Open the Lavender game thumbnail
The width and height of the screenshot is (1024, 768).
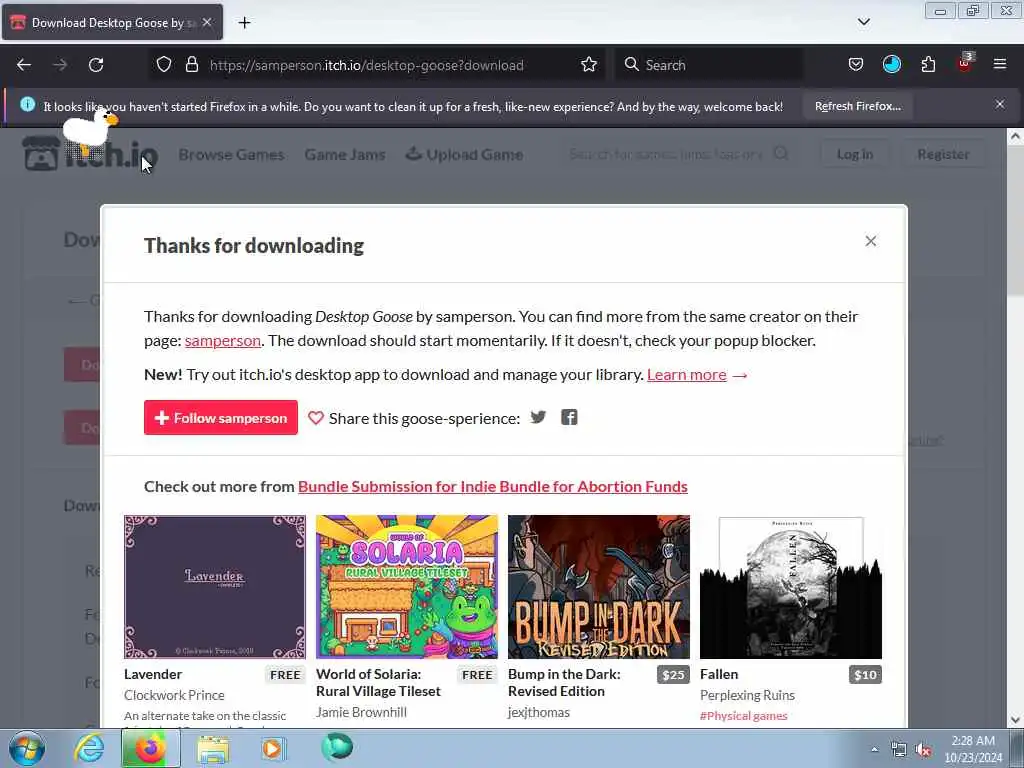coord(215,586)
